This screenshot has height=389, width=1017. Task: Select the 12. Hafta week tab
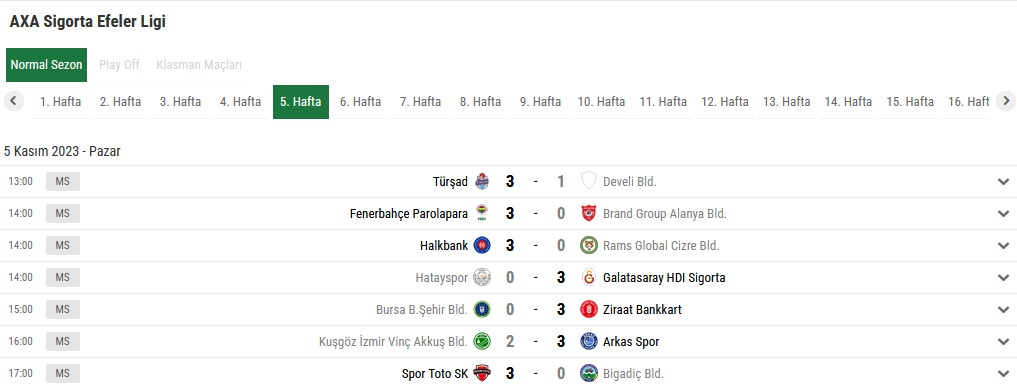pos(725,102)
